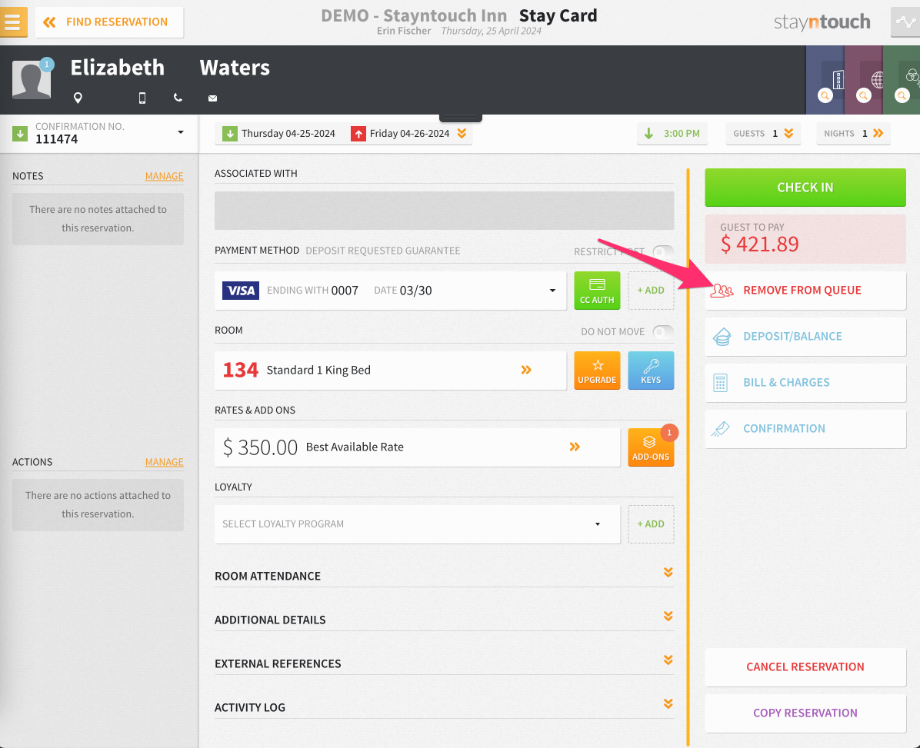Open Best Available Rate details arrows
The width and height of the screenshot is (920, 748).
575,447
